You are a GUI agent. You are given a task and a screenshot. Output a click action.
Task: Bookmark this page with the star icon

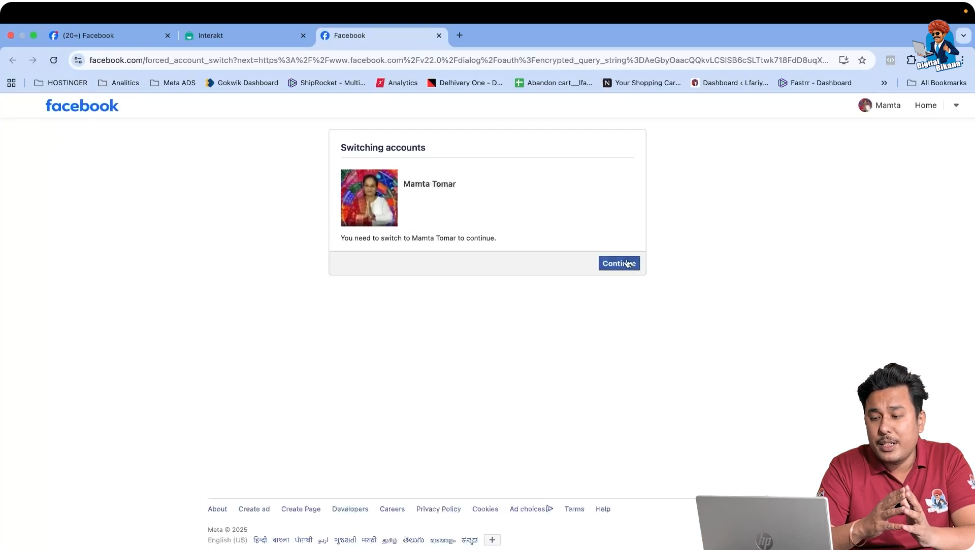(862, 60)
